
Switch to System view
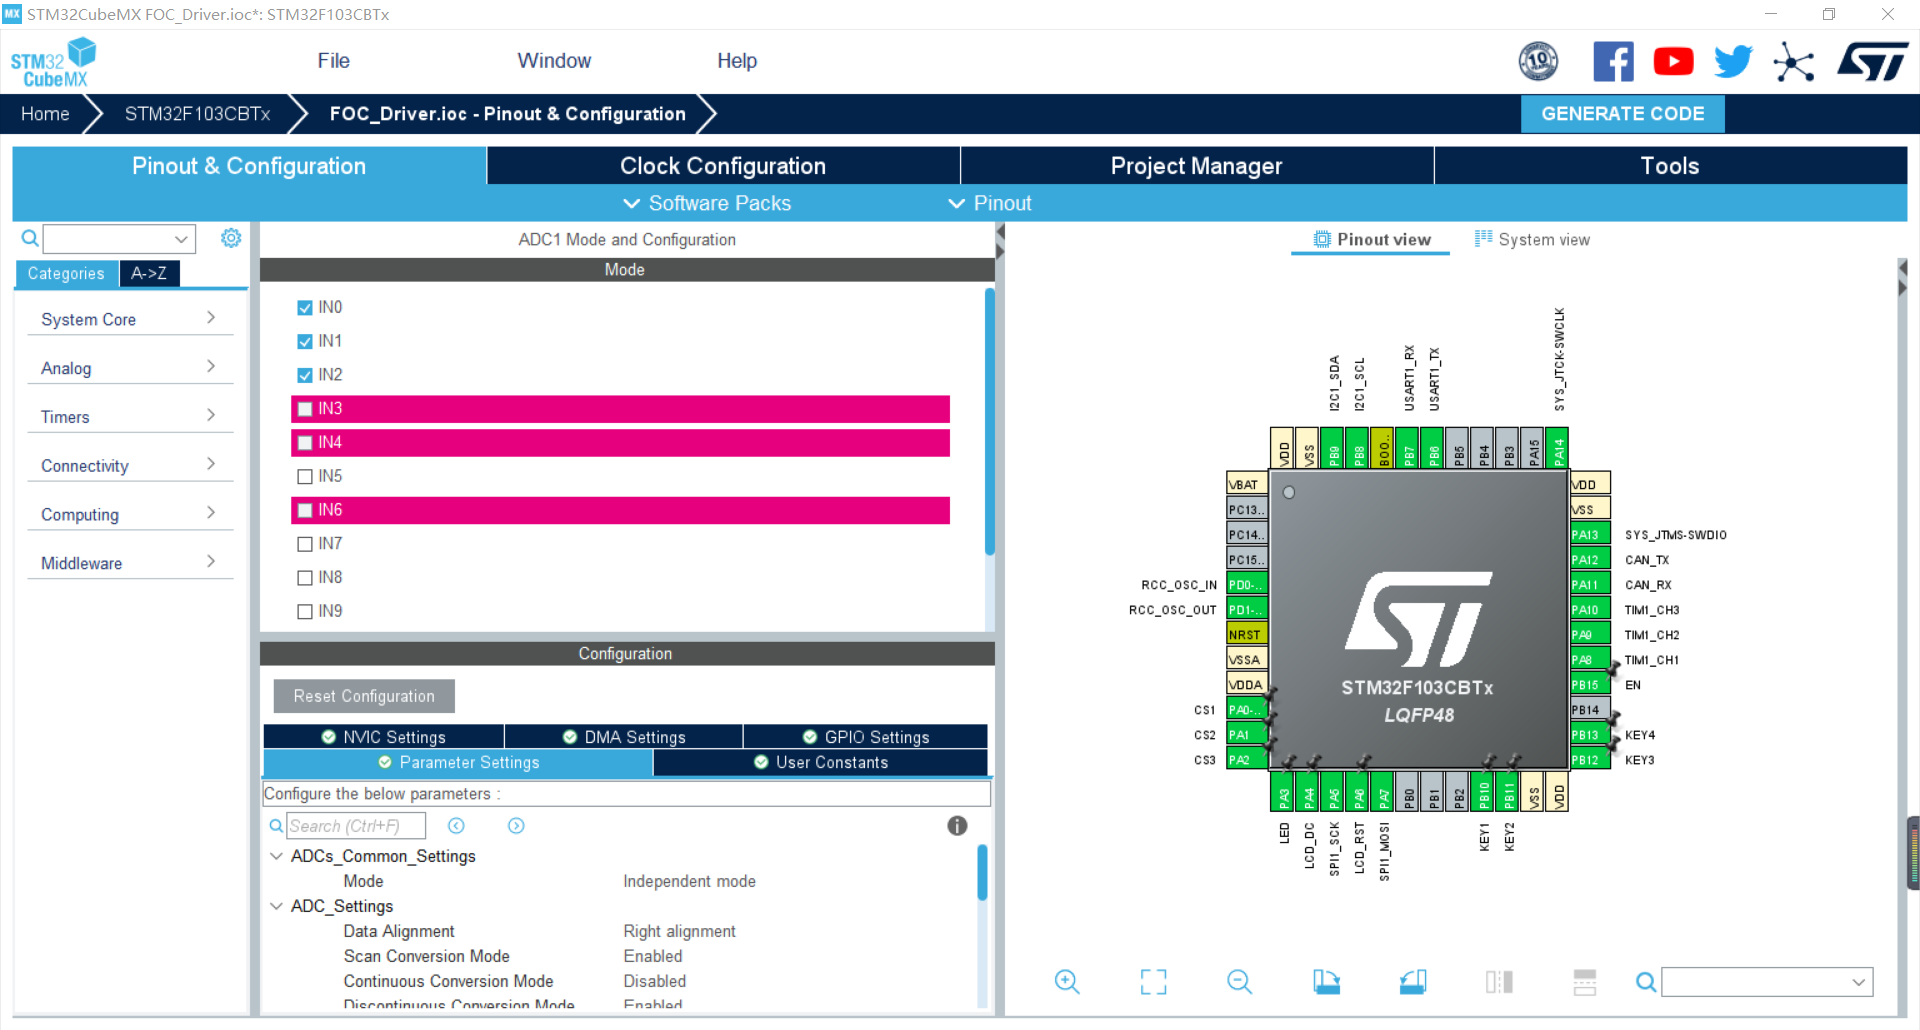[x=1532, y=240]
